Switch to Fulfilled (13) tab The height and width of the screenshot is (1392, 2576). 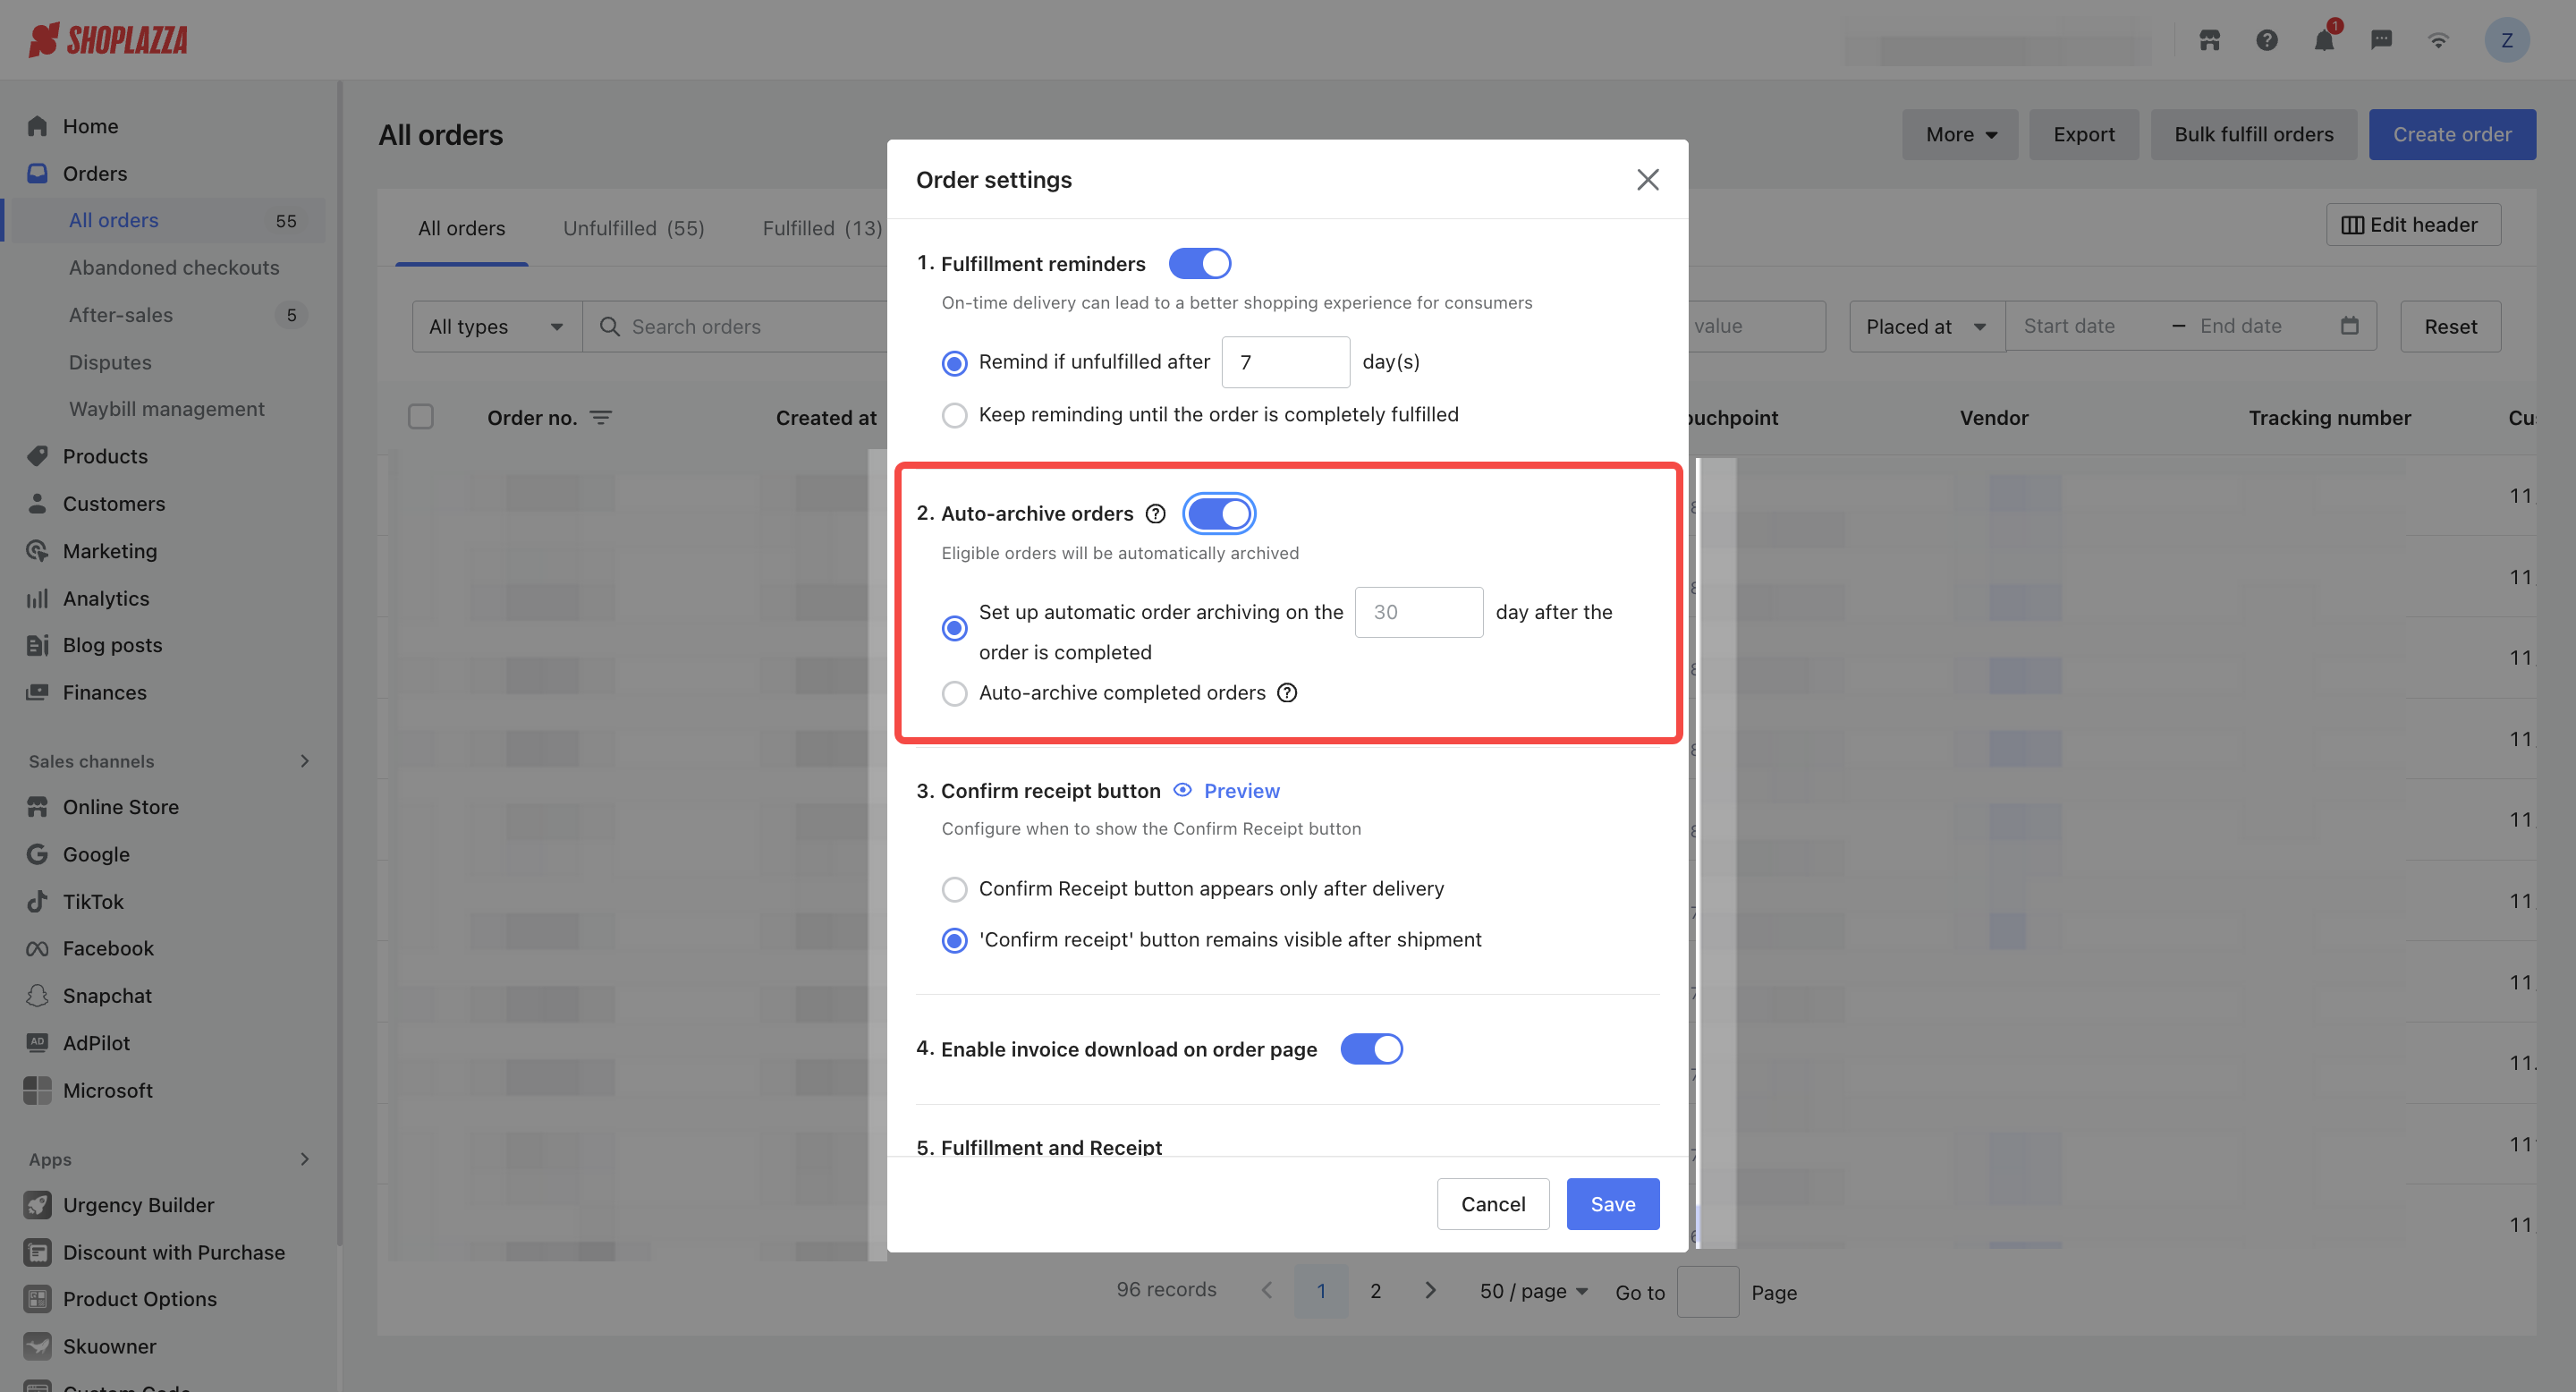coord(822,228)
